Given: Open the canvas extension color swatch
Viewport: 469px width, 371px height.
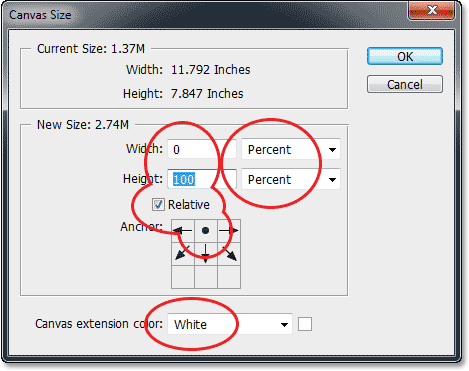Looking at the screenshot, I should (x=305, y=324).
